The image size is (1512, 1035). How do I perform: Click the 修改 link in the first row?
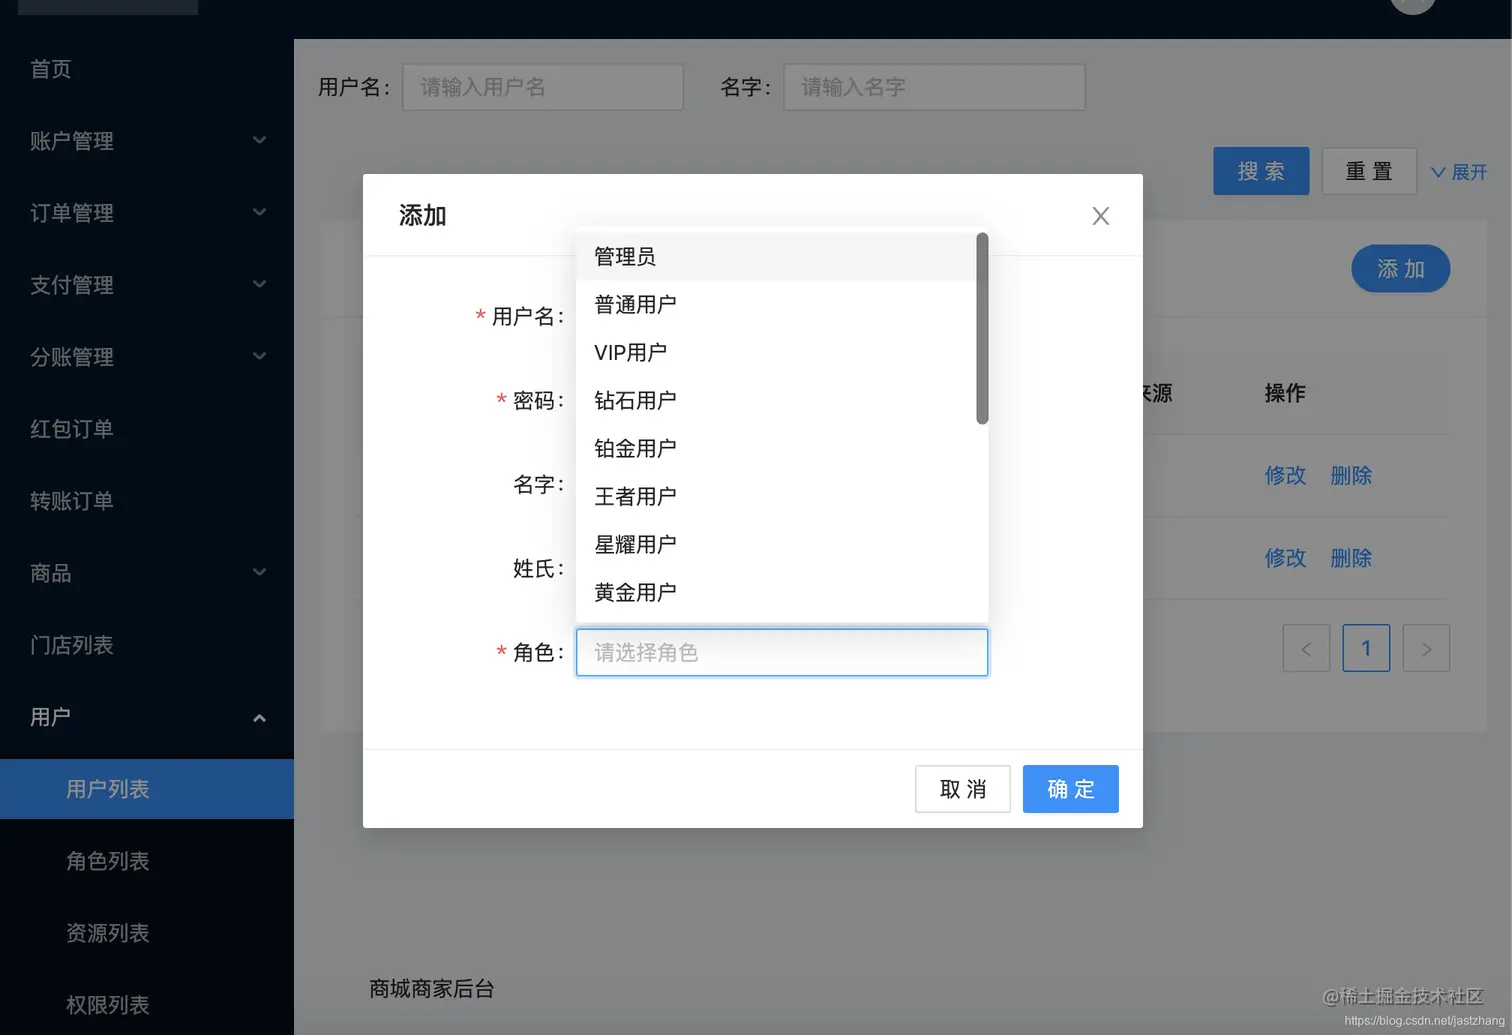click(1285, 475)
